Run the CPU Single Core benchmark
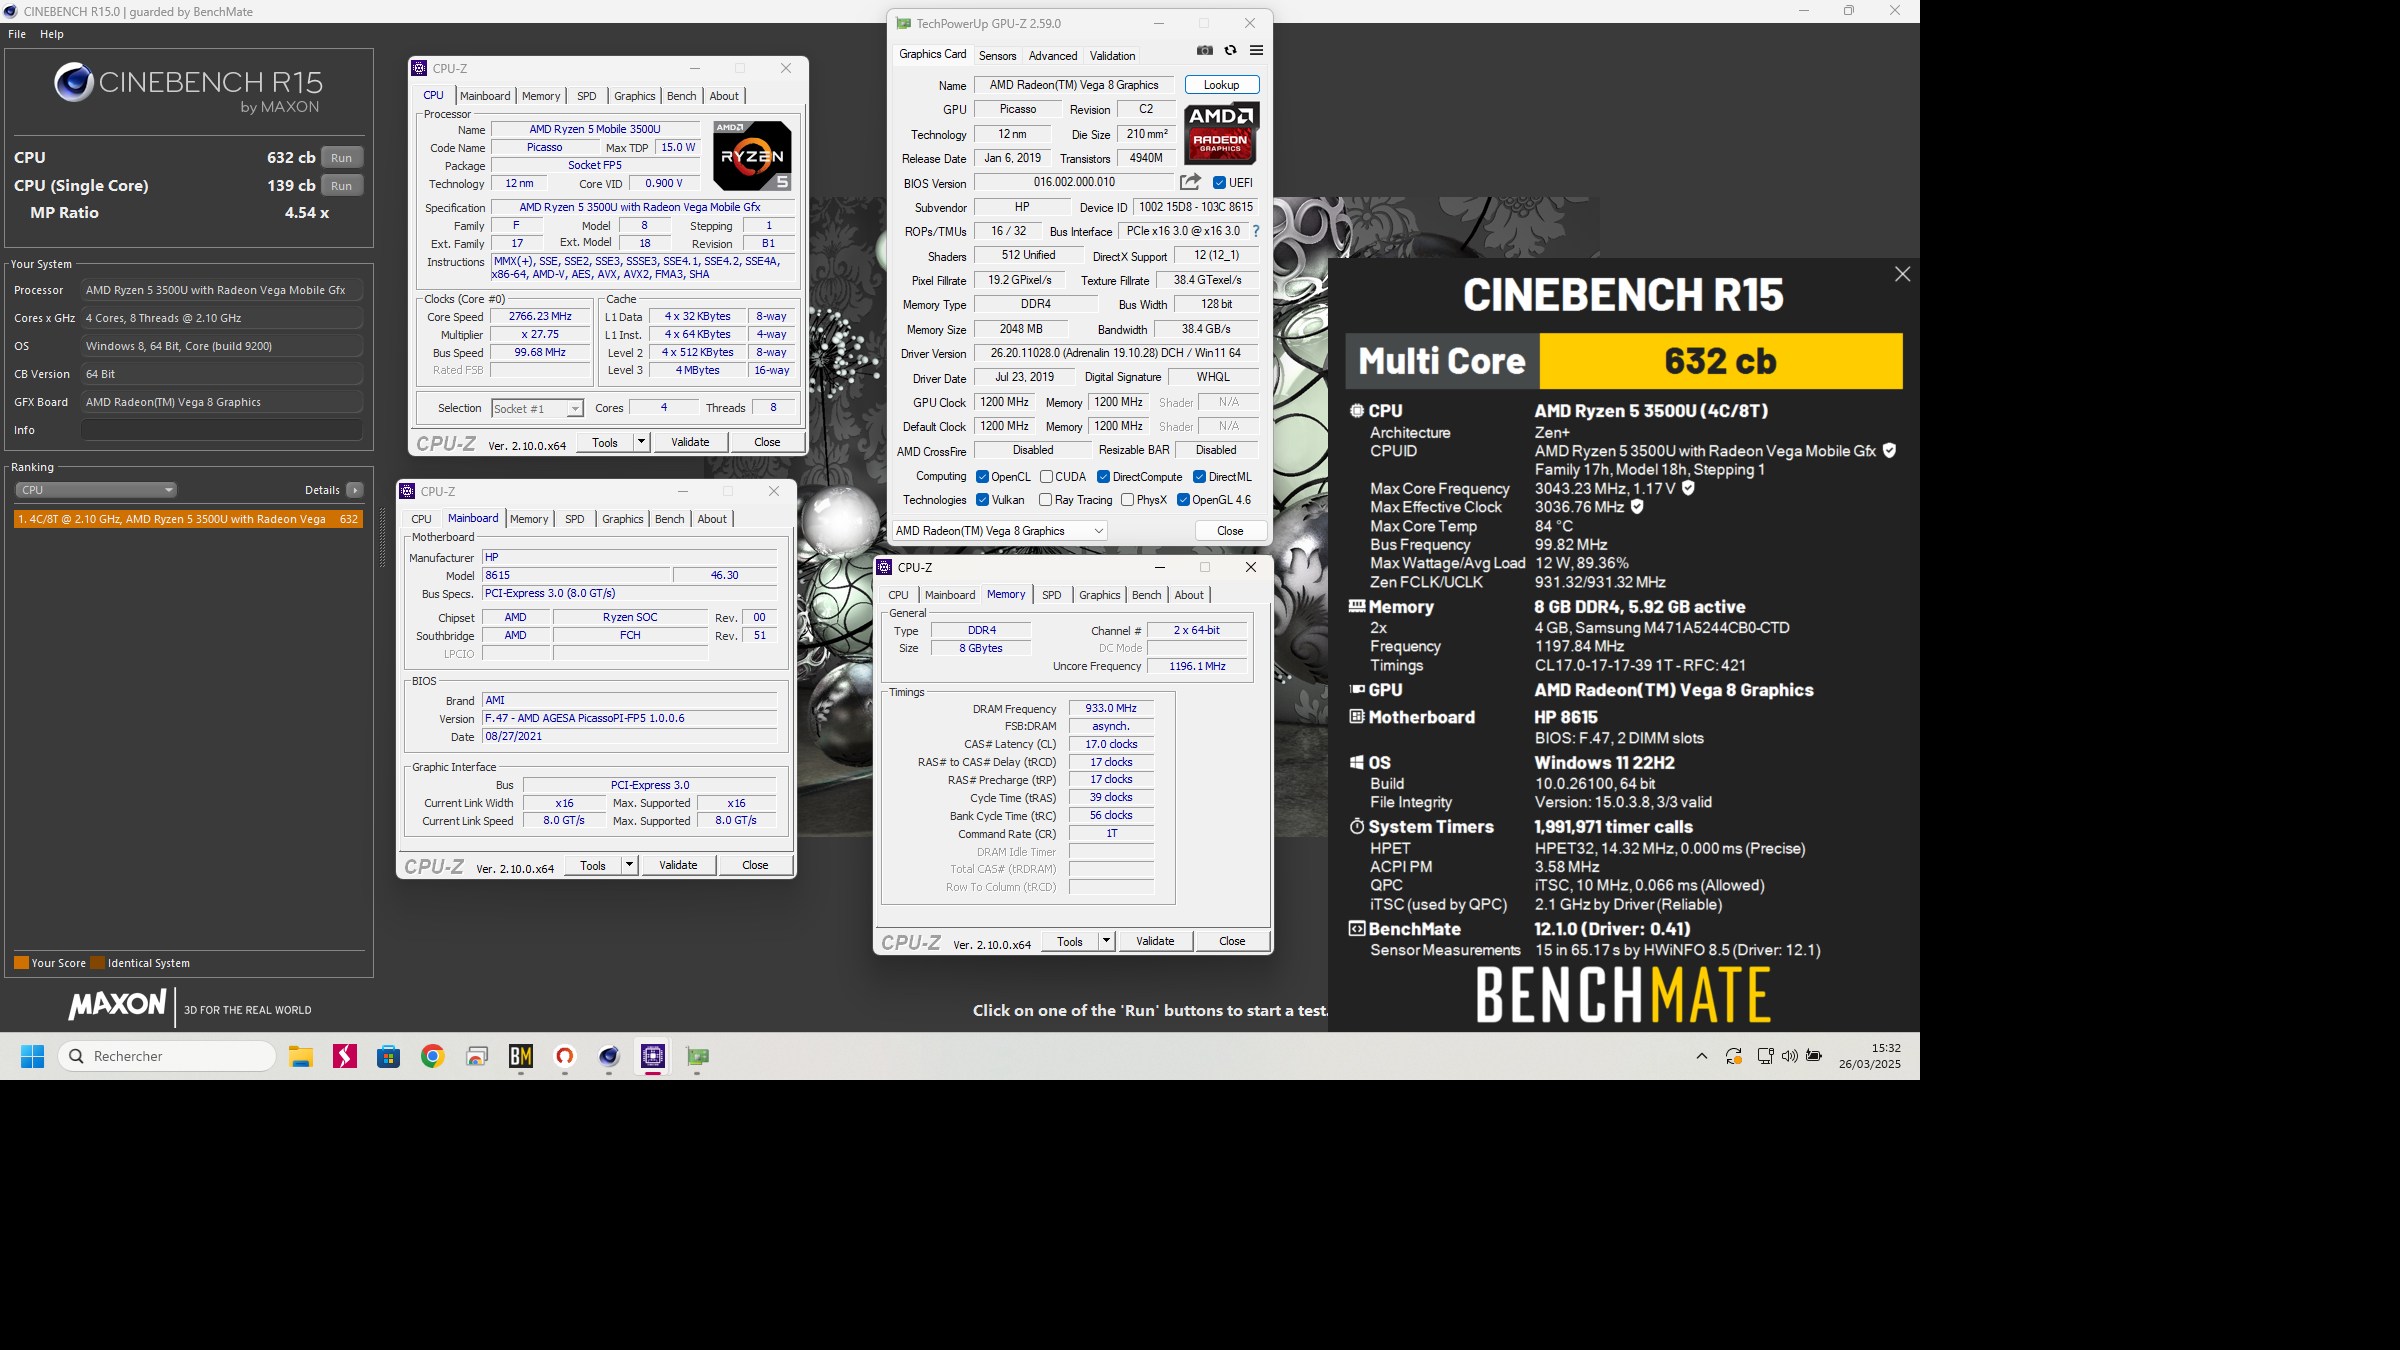The height and width of the screenshot is (1350, 2400). 342,186
